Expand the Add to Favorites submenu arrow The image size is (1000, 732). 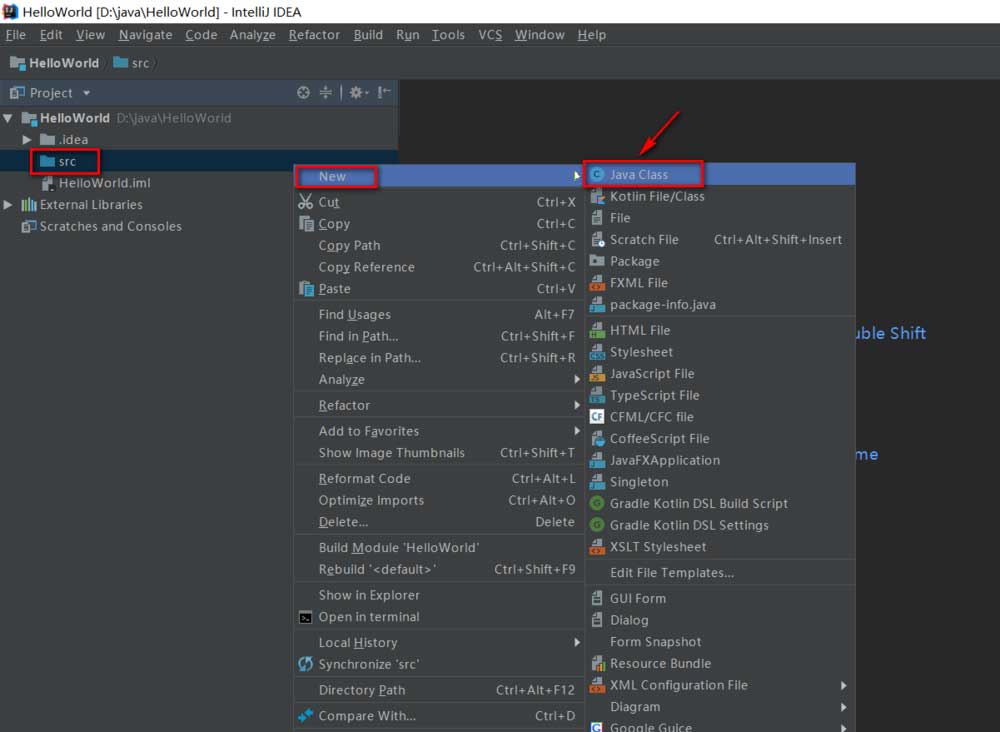coord(577,431)
